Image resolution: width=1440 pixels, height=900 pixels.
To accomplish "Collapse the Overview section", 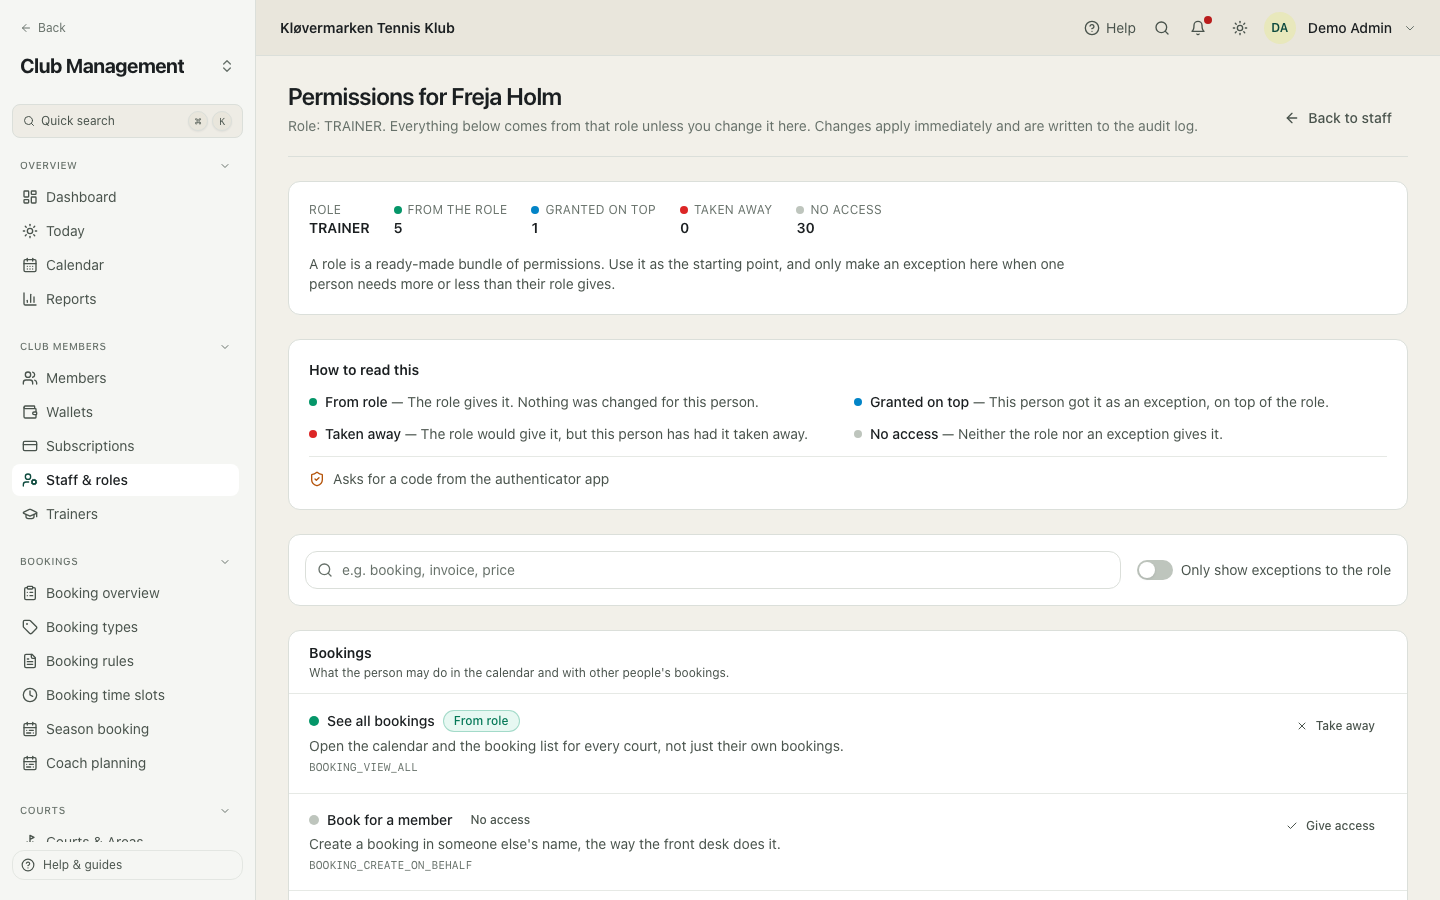I will 225,166.
